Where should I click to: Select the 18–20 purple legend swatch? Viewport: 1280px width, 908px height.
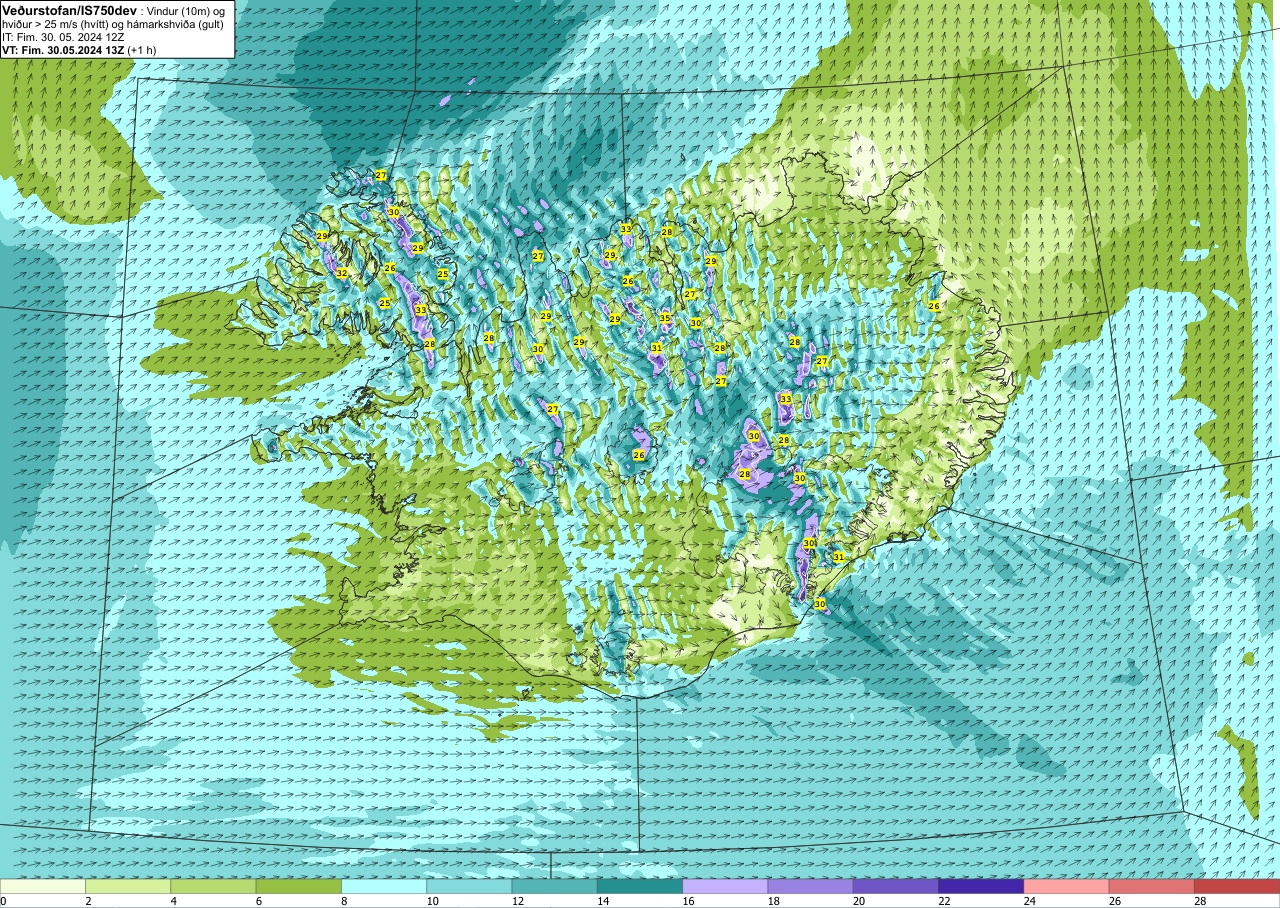pyautogui.click(x=811, y=886)
